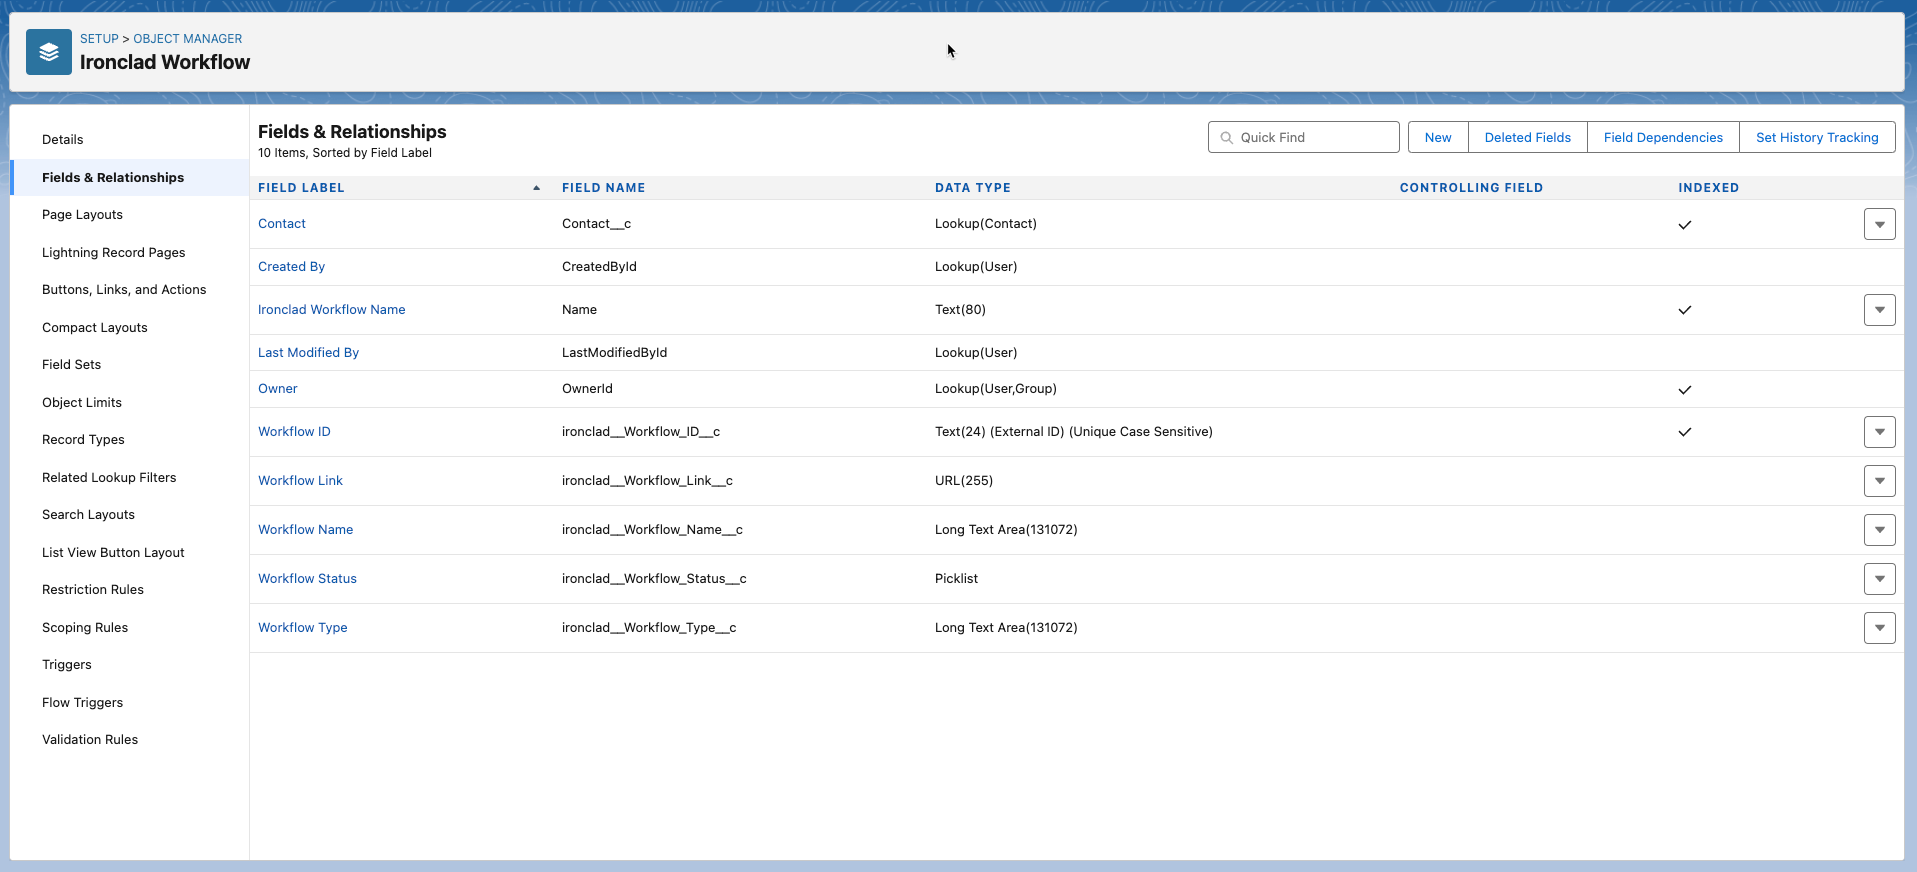Screen dimensions: 1917x872
Task: Click the URL(255) data type cell
Action: tap(964, 481)
